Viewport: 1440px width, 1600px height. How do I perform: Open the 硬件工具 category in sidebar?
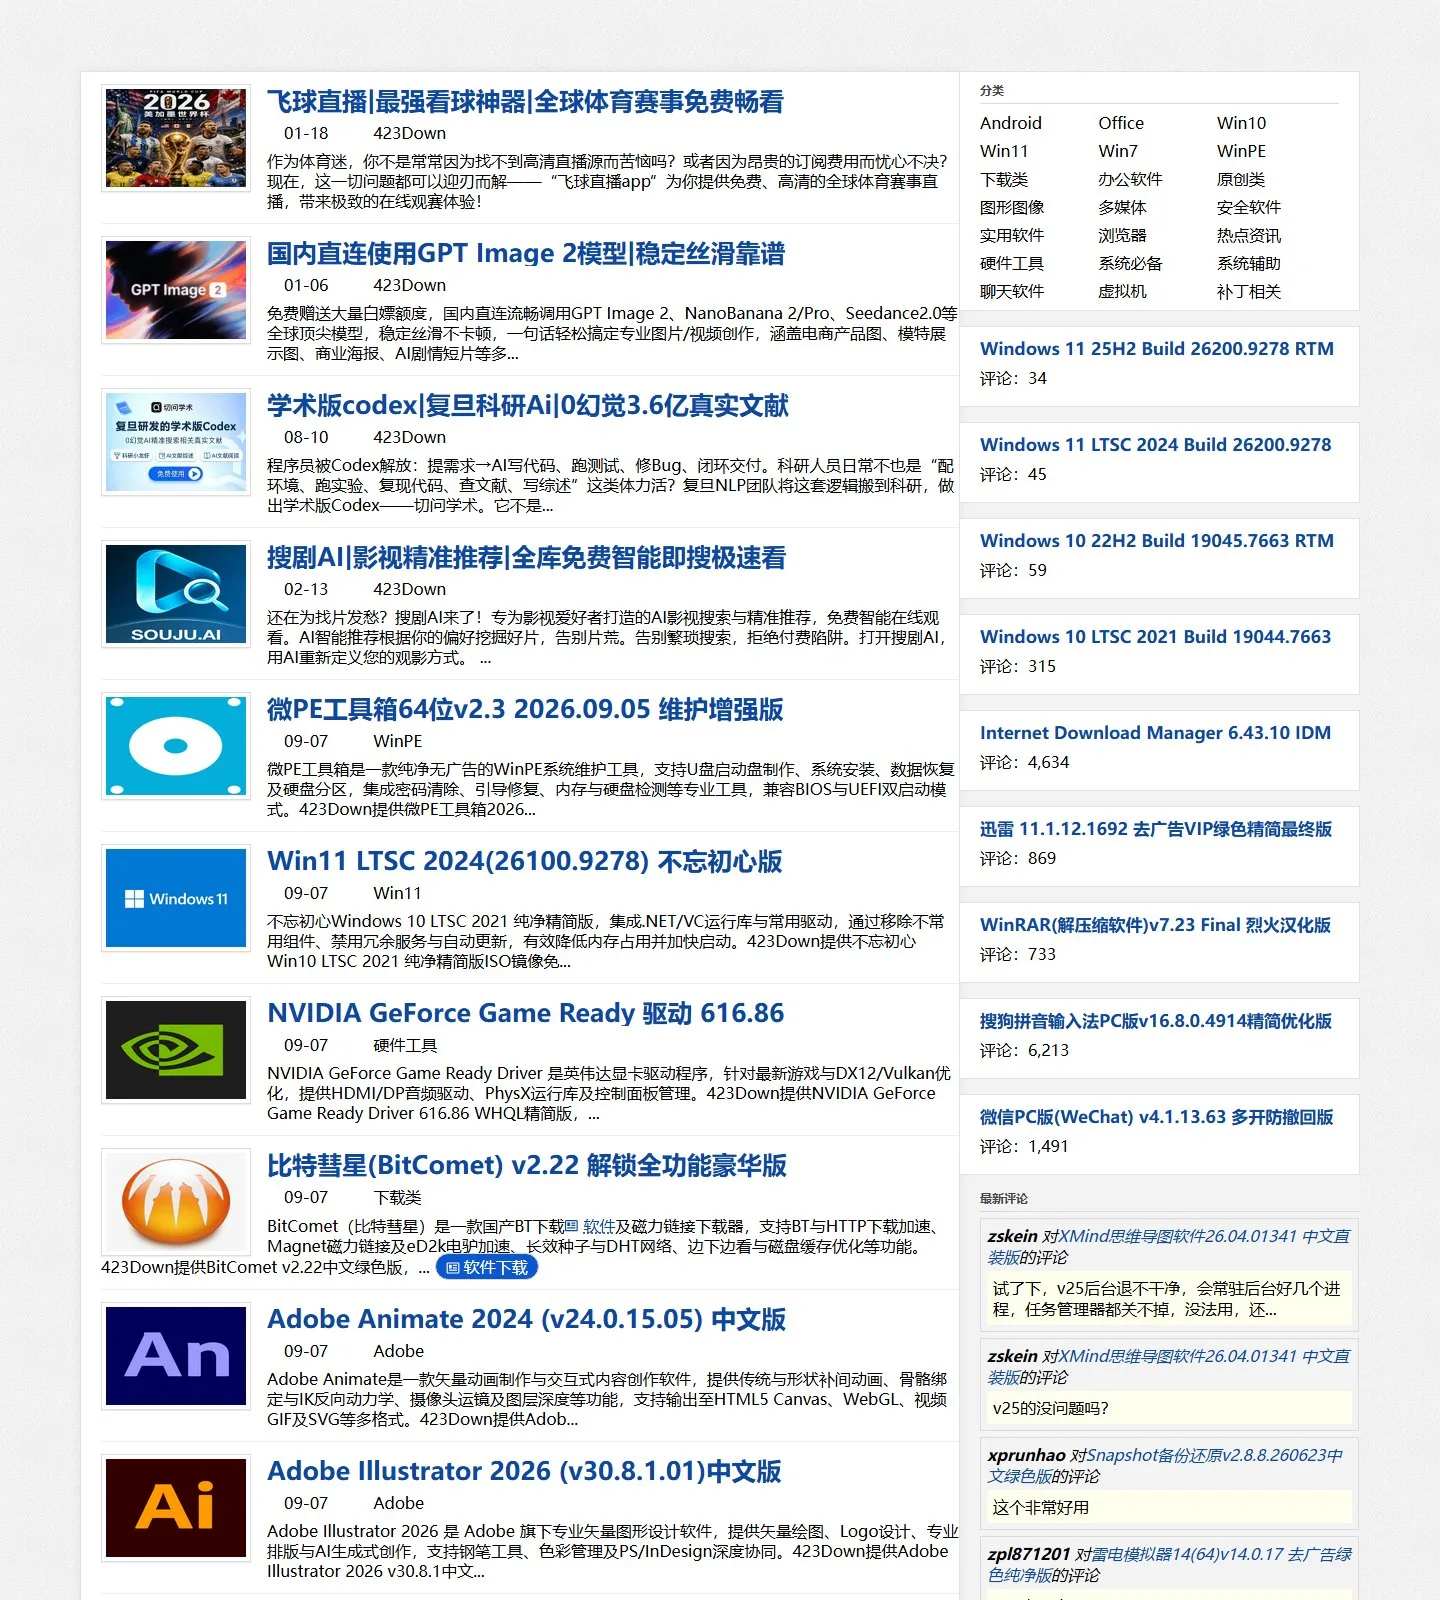pos(1012,263)
